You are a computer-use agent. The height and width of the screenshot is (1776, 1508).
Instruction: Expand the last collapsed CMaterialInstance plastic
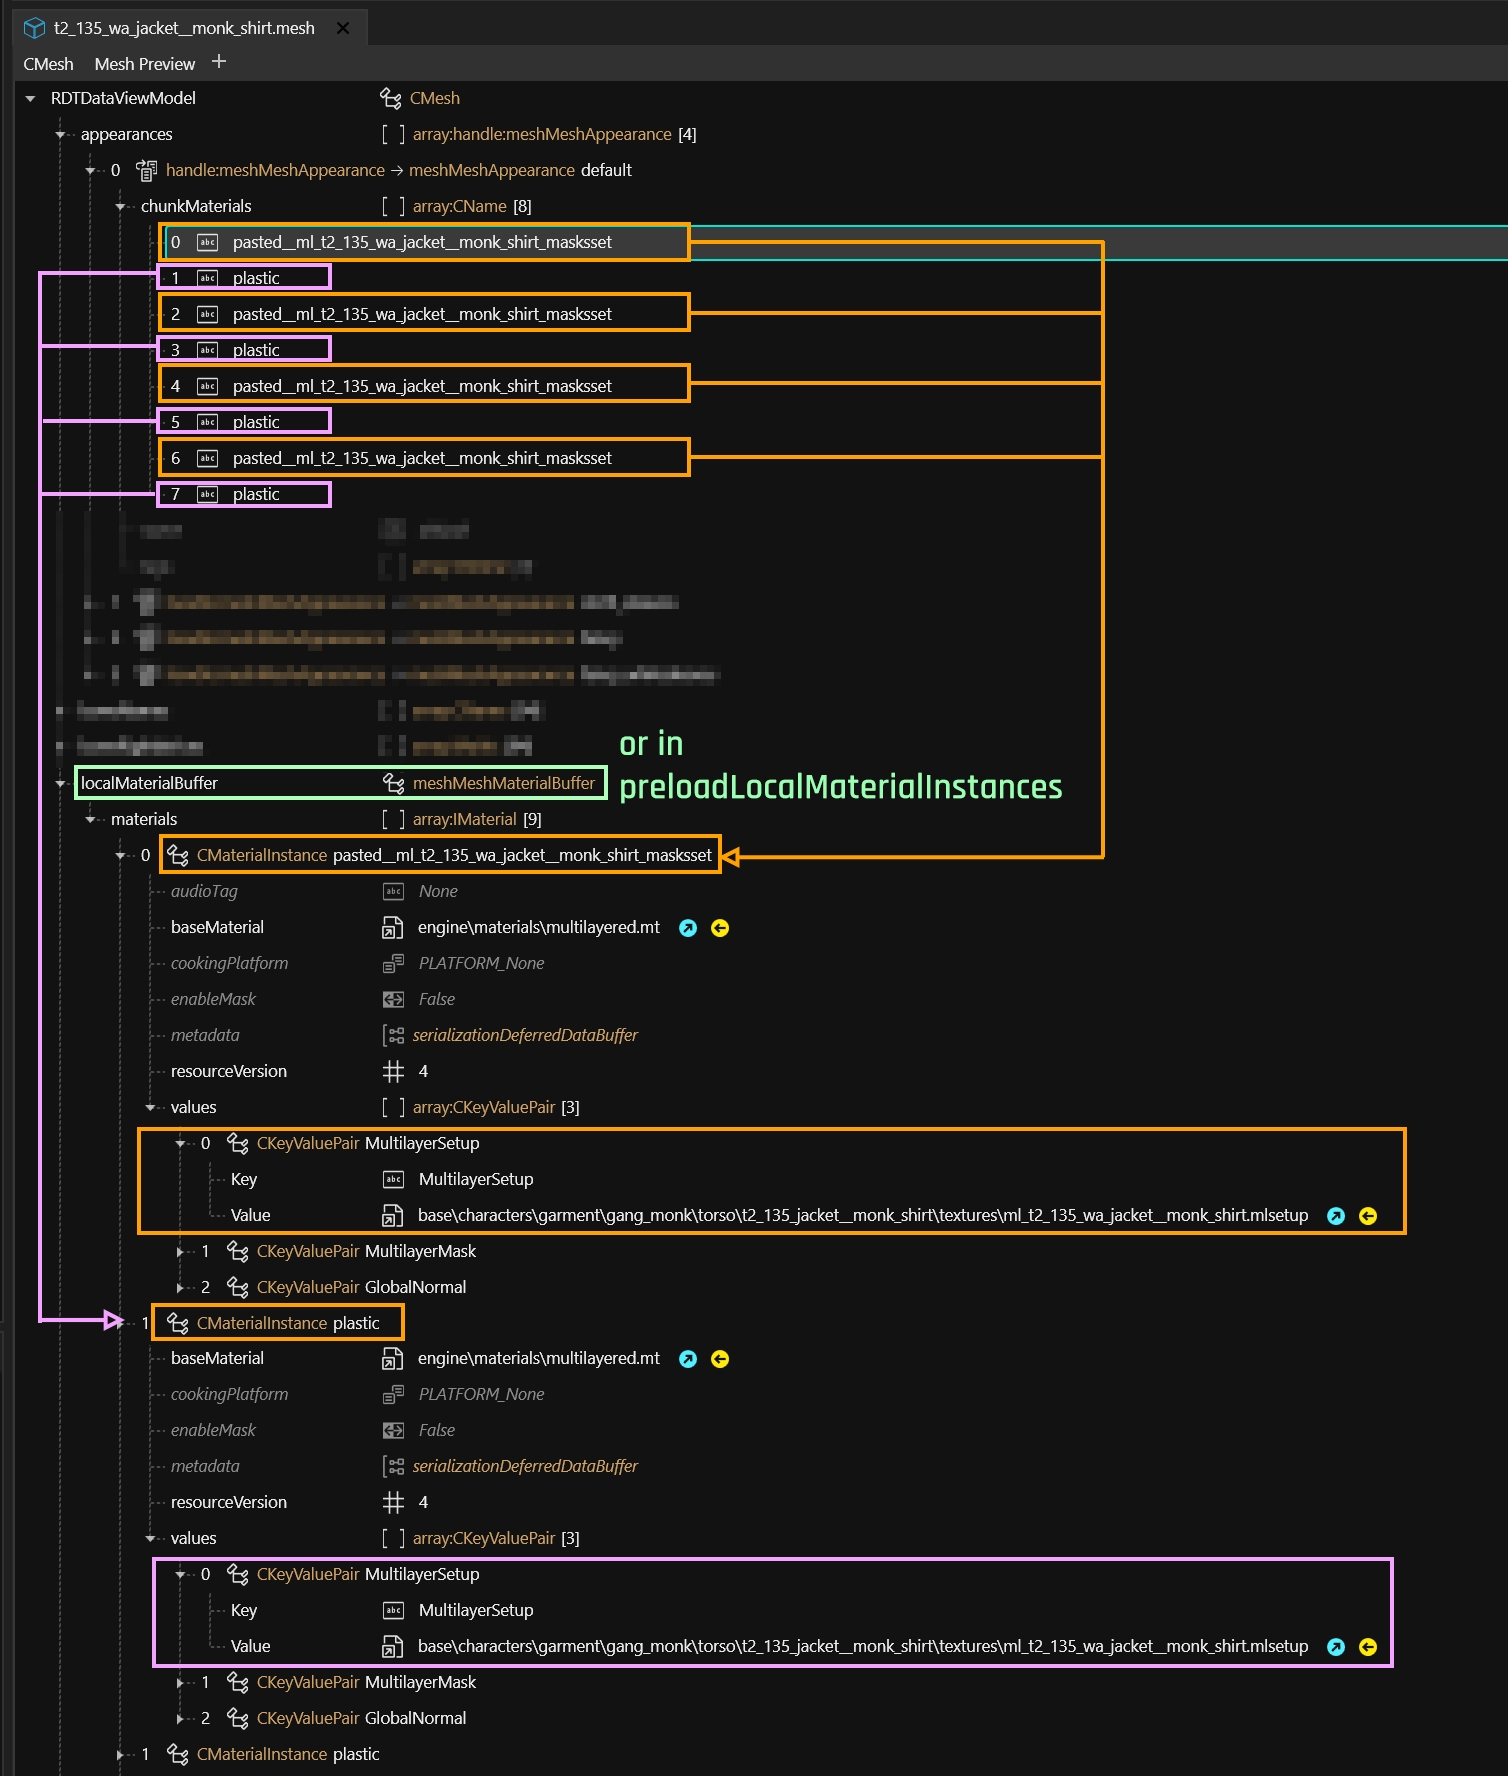[121, 1755]
